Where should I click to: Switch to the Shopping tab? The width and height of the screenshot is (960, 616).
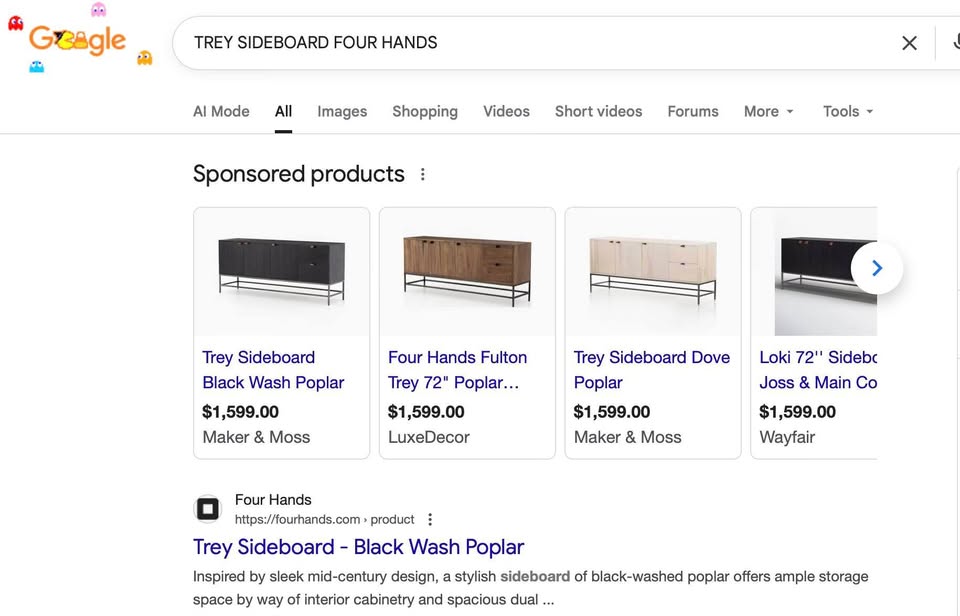point(424,111)
